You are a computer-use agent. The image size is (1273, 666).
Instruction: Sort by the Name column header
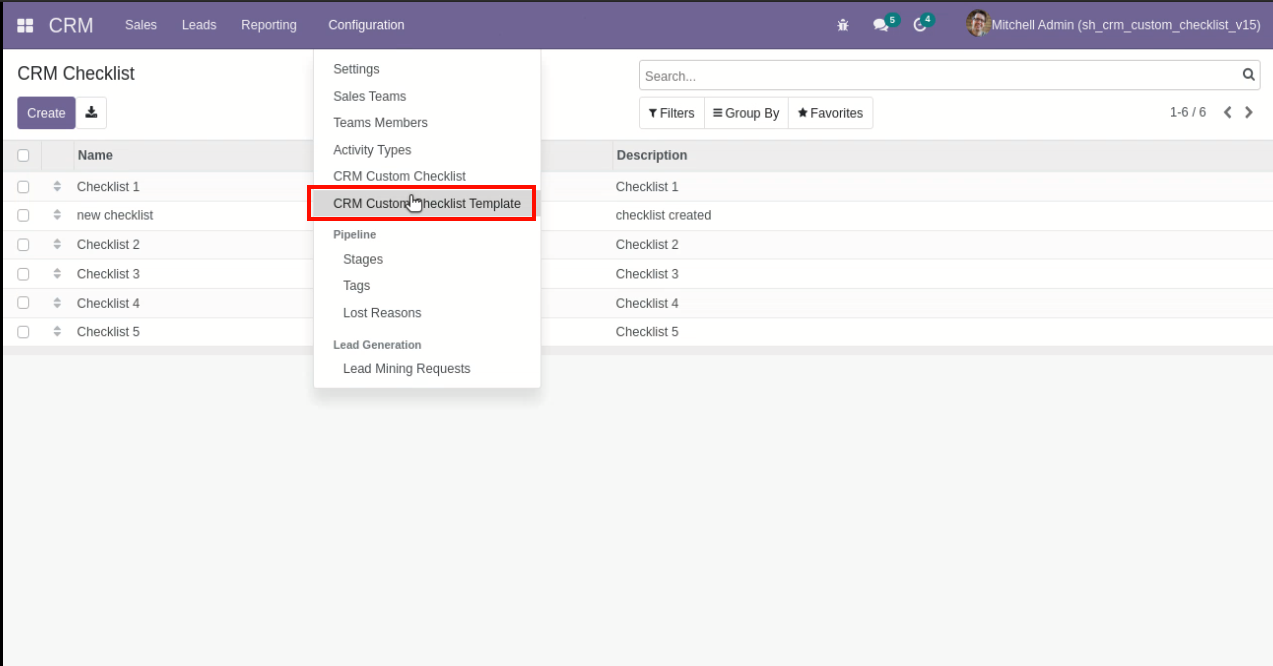tap(95, 156)
